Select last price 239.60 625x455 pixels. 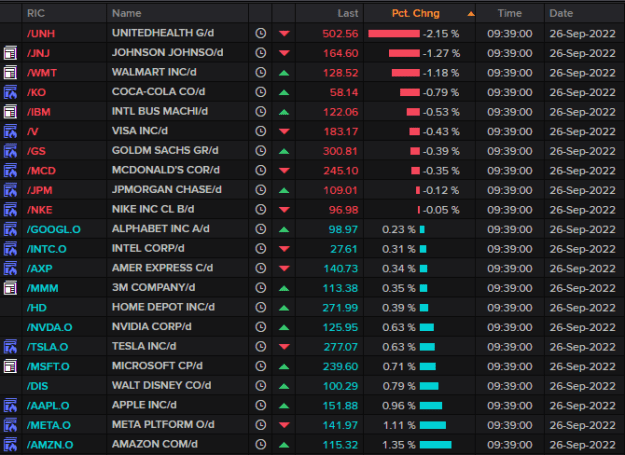[x=340, y=366]
